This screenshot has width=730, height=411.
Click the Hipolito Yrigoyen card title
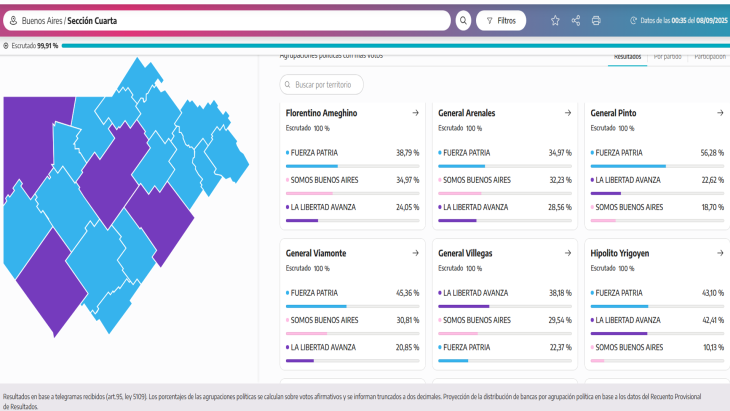[x=620, y=253]
